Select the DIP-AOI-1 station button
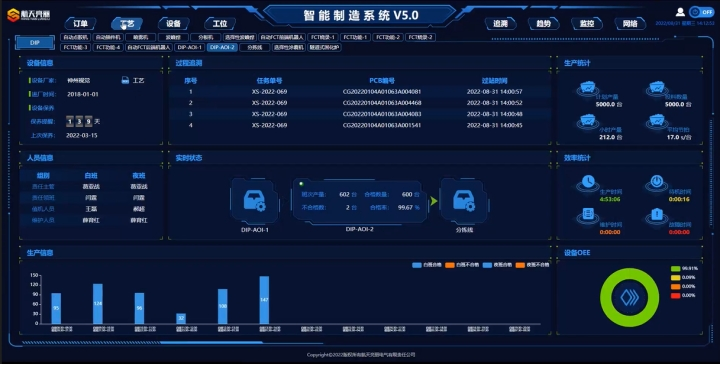720x365 pixels. coord(190,47)
